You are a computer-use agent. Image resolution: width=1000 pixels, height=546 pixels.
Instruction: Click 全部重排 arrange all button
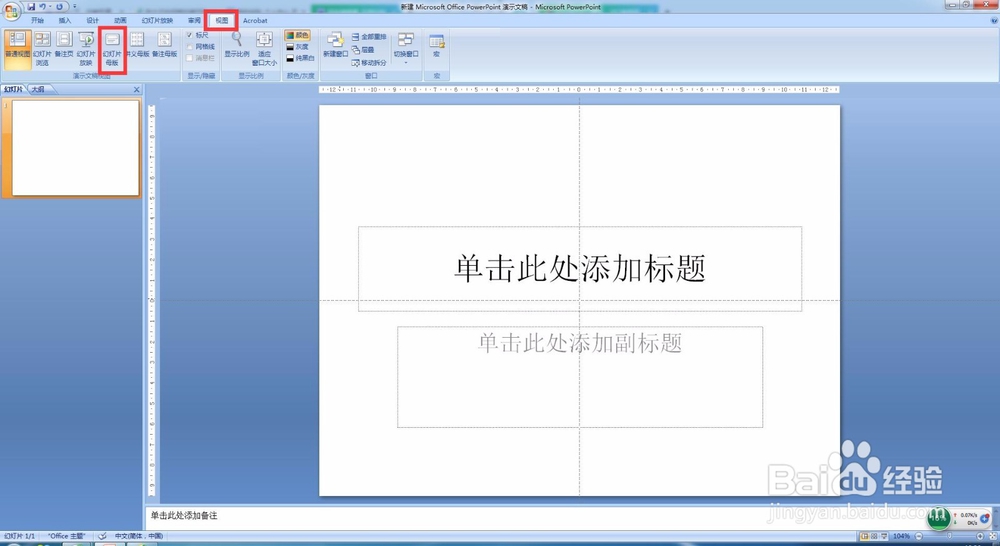[369, 37]
